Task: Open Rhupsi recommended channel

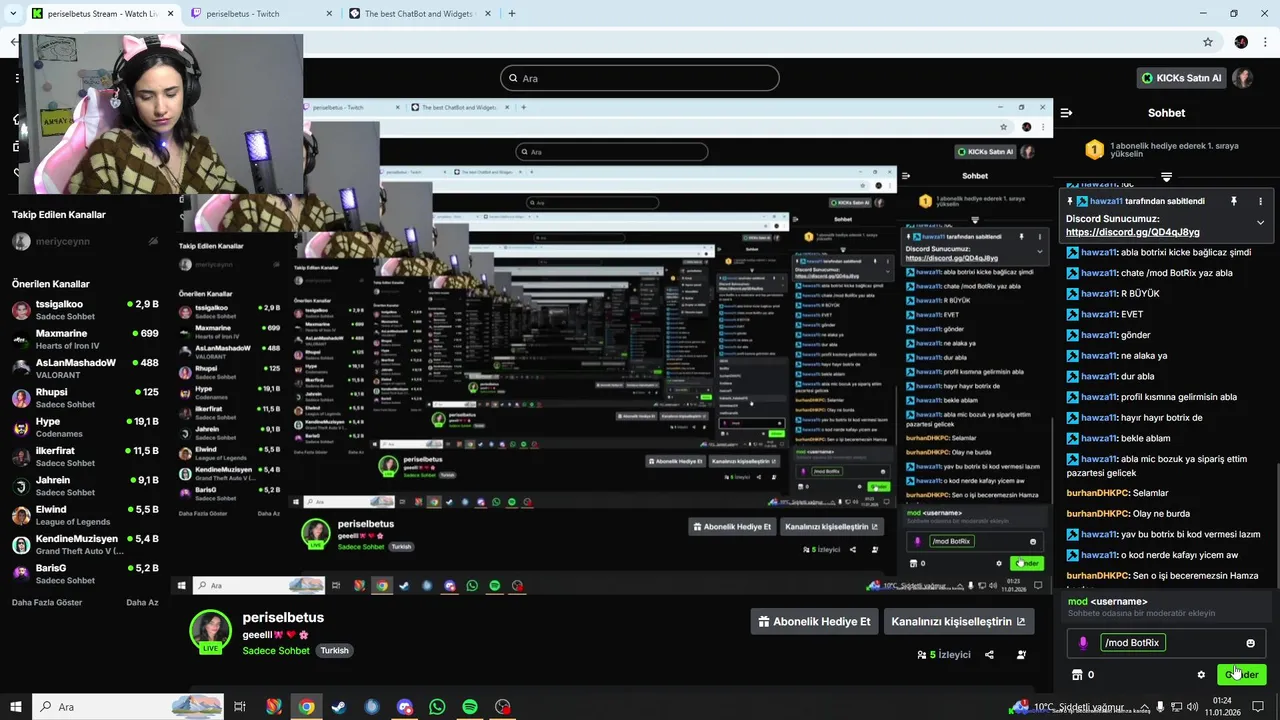Action: click(x=85, y=398)
